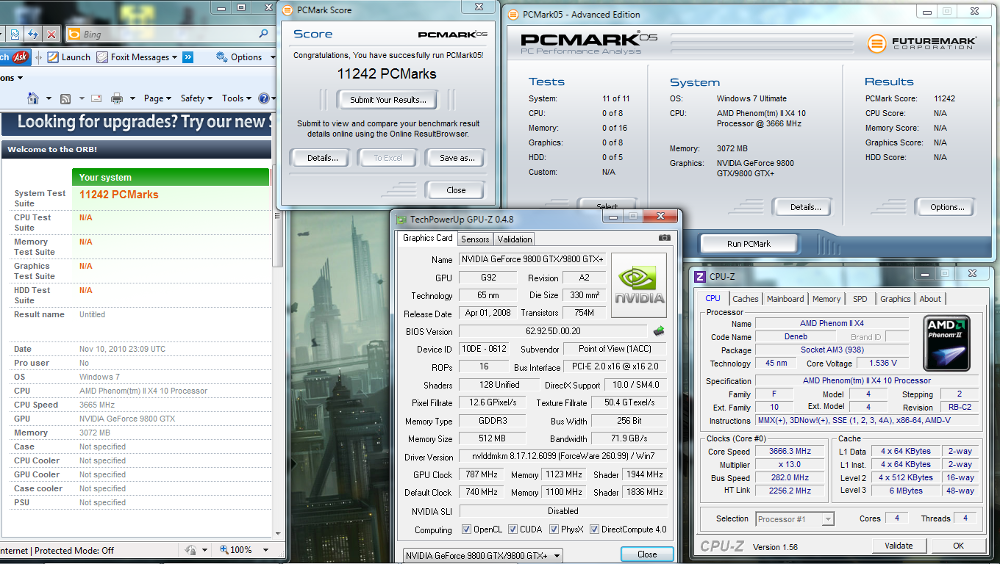Click the browser Print icon

[117, 98]
